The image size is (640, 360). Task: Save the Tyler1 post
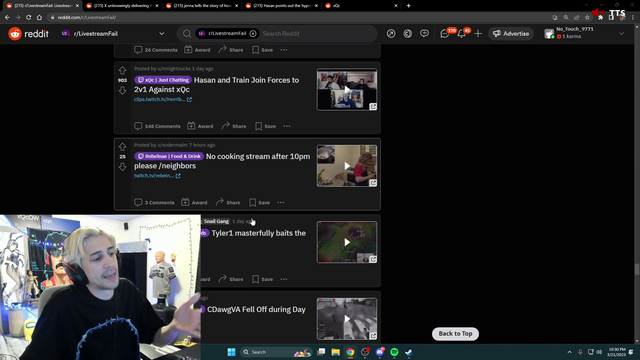click(262, 279)
